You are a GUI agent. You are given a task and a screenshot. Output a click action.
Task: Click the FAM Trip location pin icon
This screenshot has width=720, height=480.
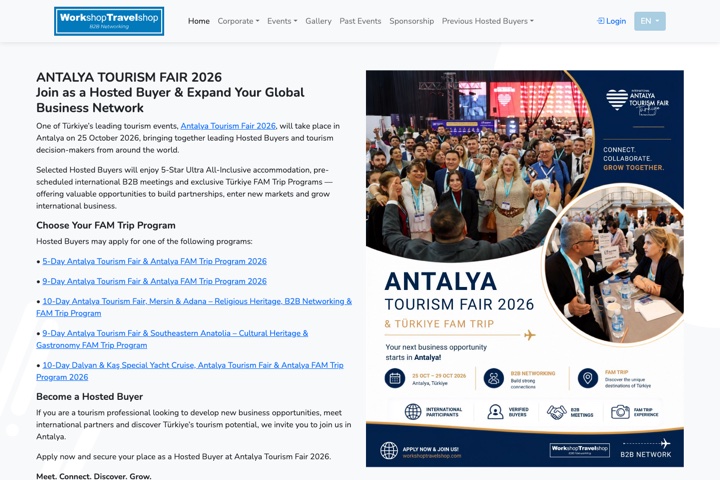(588, 378)
